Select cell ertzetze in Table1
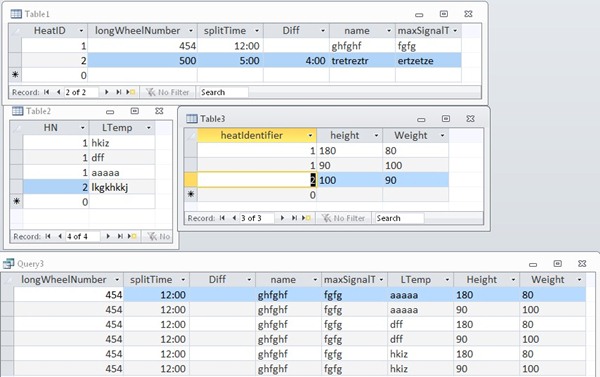The image size is (600, 377). click(x=428, y=60)
